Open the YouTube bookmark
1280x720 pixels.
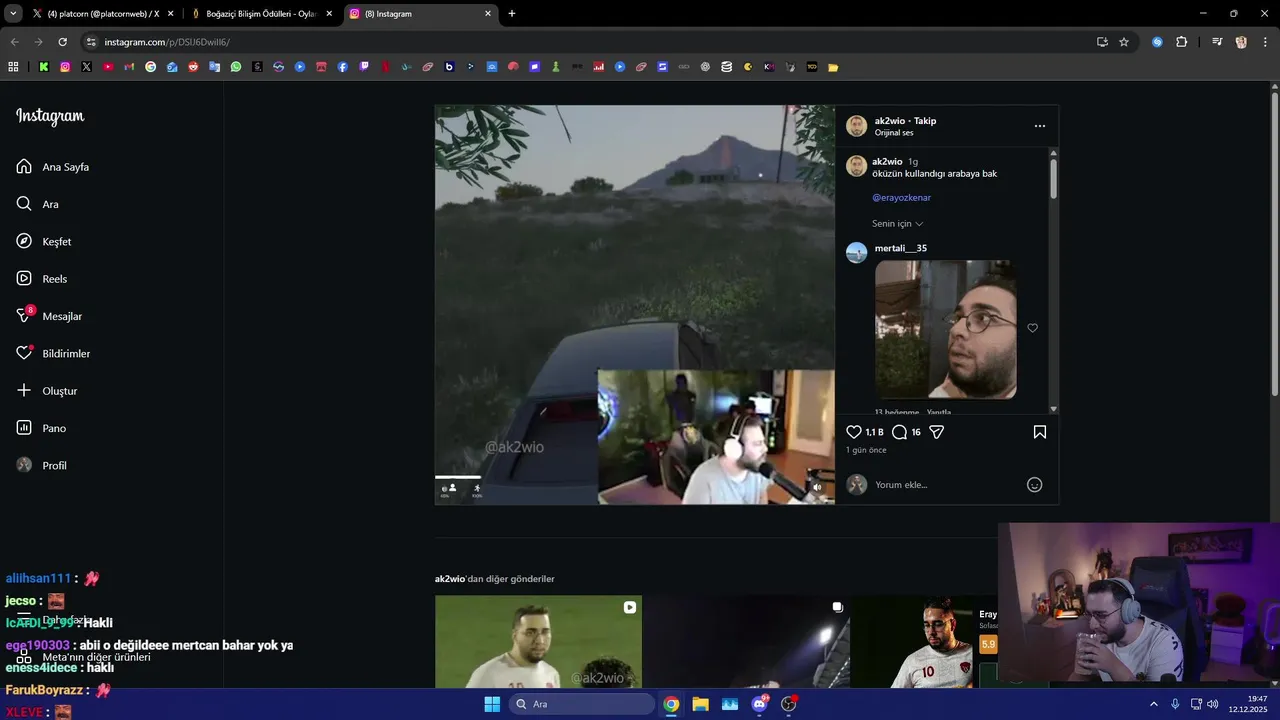(x=108, y=67)
